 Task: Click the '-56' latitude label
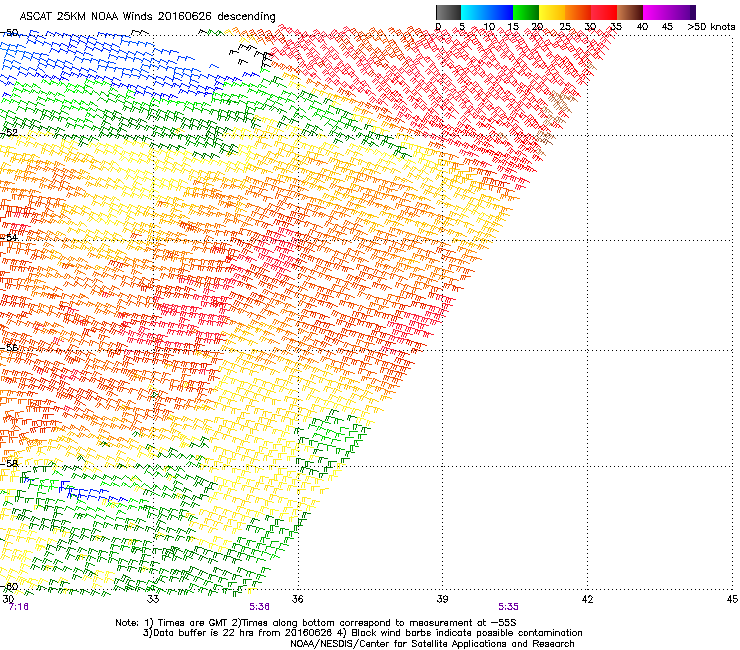click(x=9, y=347)
